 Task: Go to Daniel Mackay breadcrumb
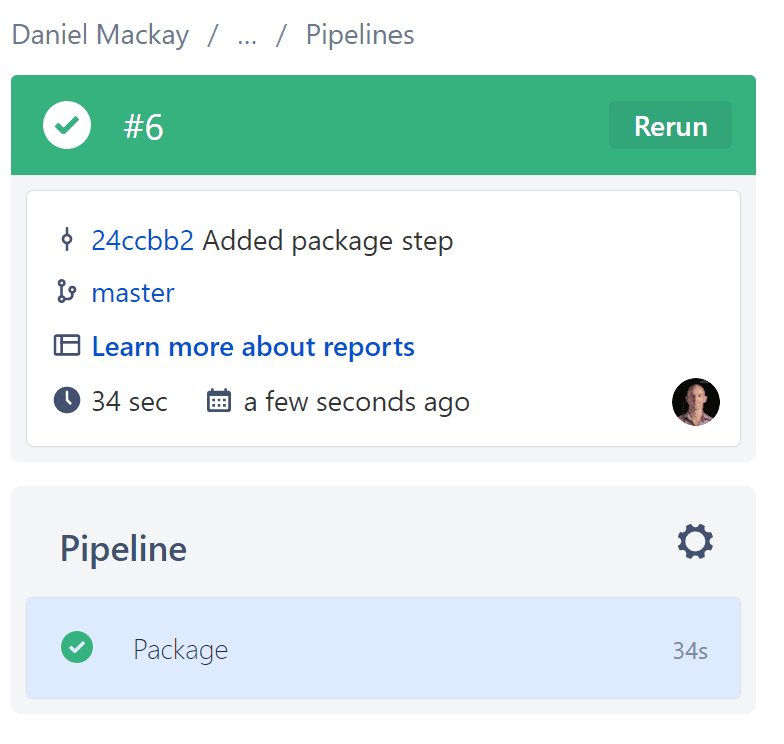coord(100,34)
